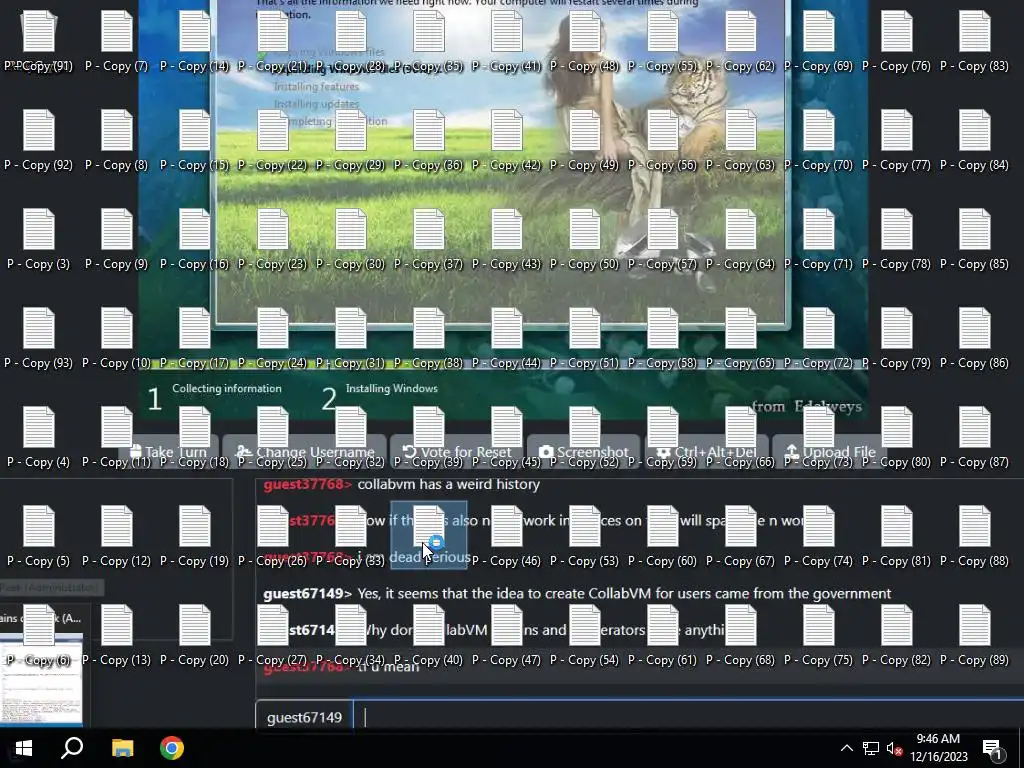Select the P - Copy (3) file
The width and height of the screenshot is (1024, 768).
[x=39, y=239]
